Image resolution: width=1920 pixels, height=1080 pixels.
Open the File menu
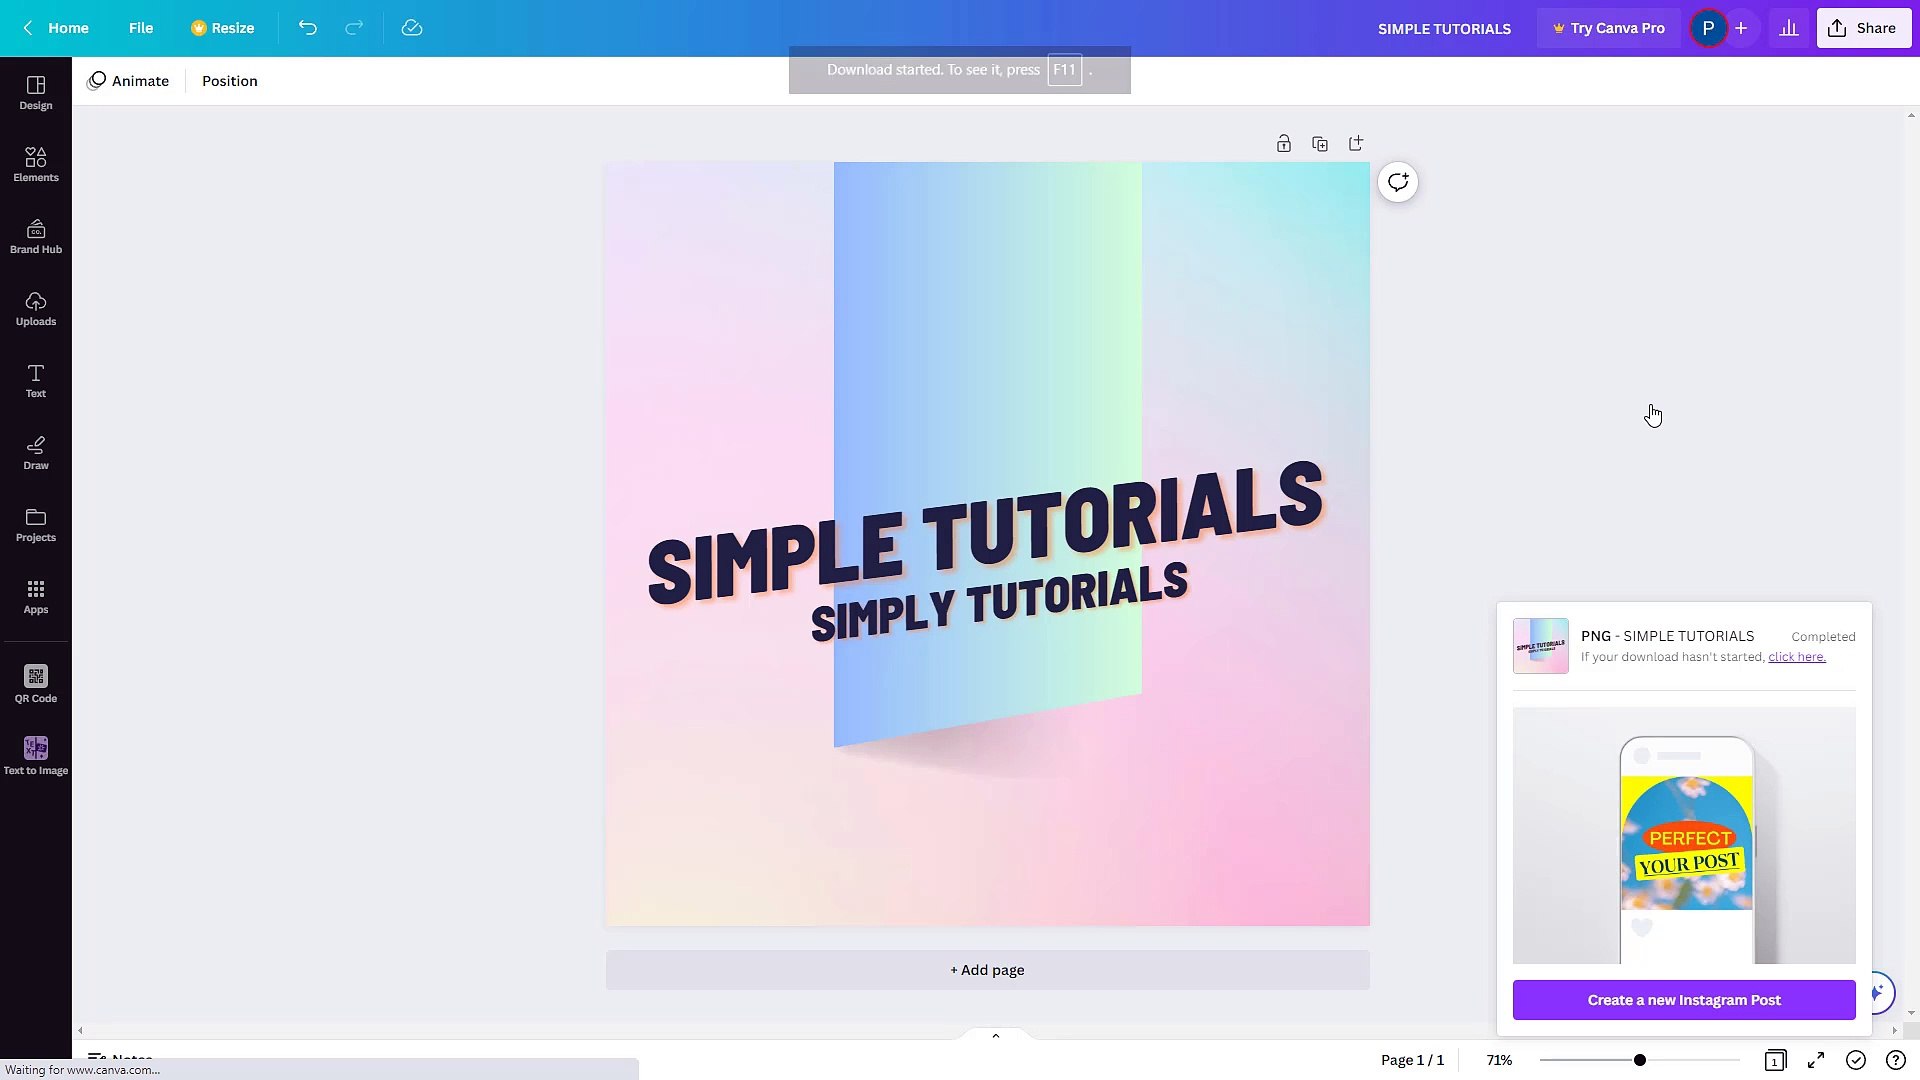coord(140,28)
